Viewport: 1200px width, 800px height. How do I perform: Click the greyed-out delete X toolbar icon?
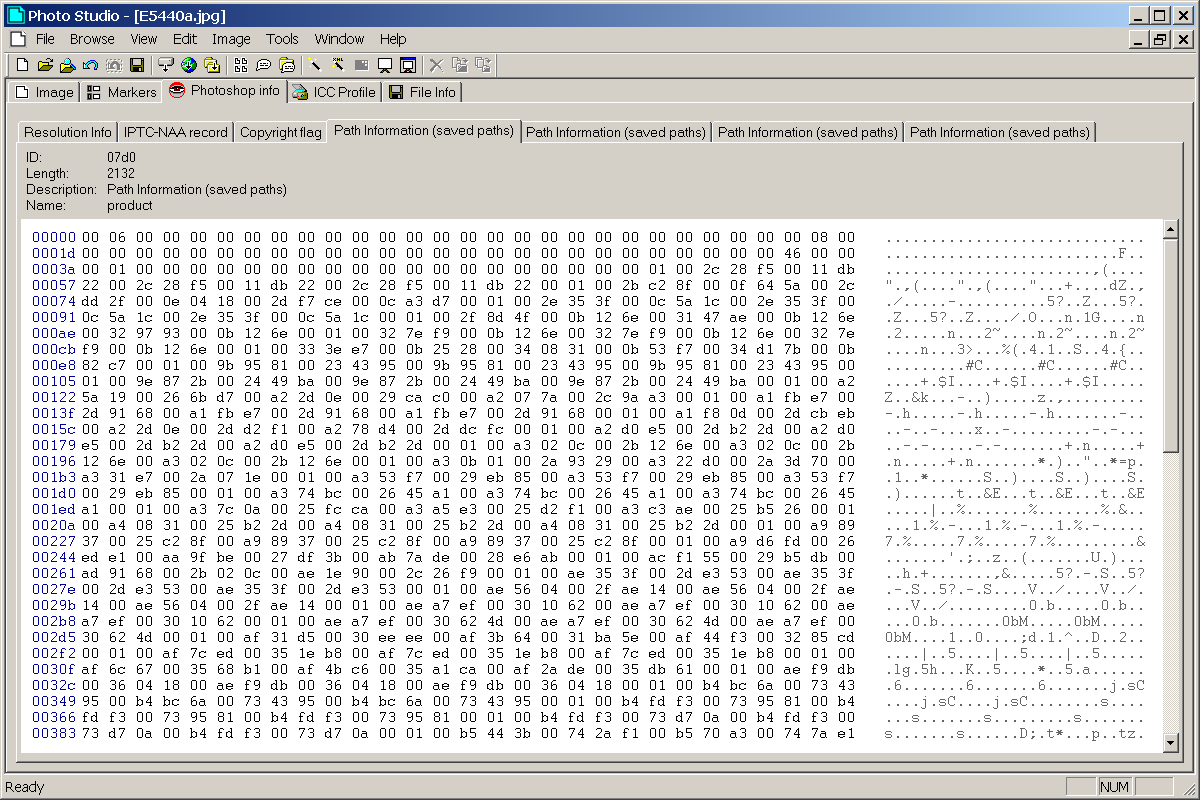click(436, 65)
